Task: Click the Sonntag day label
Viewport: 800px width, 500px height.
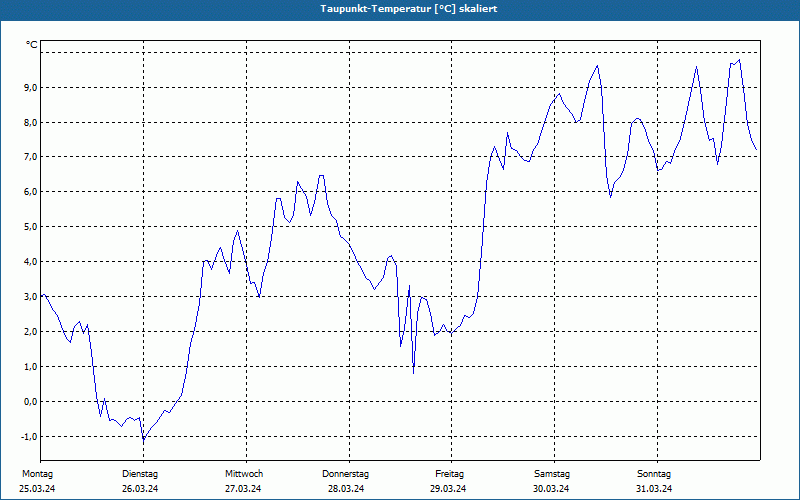Action: [654, 474]
